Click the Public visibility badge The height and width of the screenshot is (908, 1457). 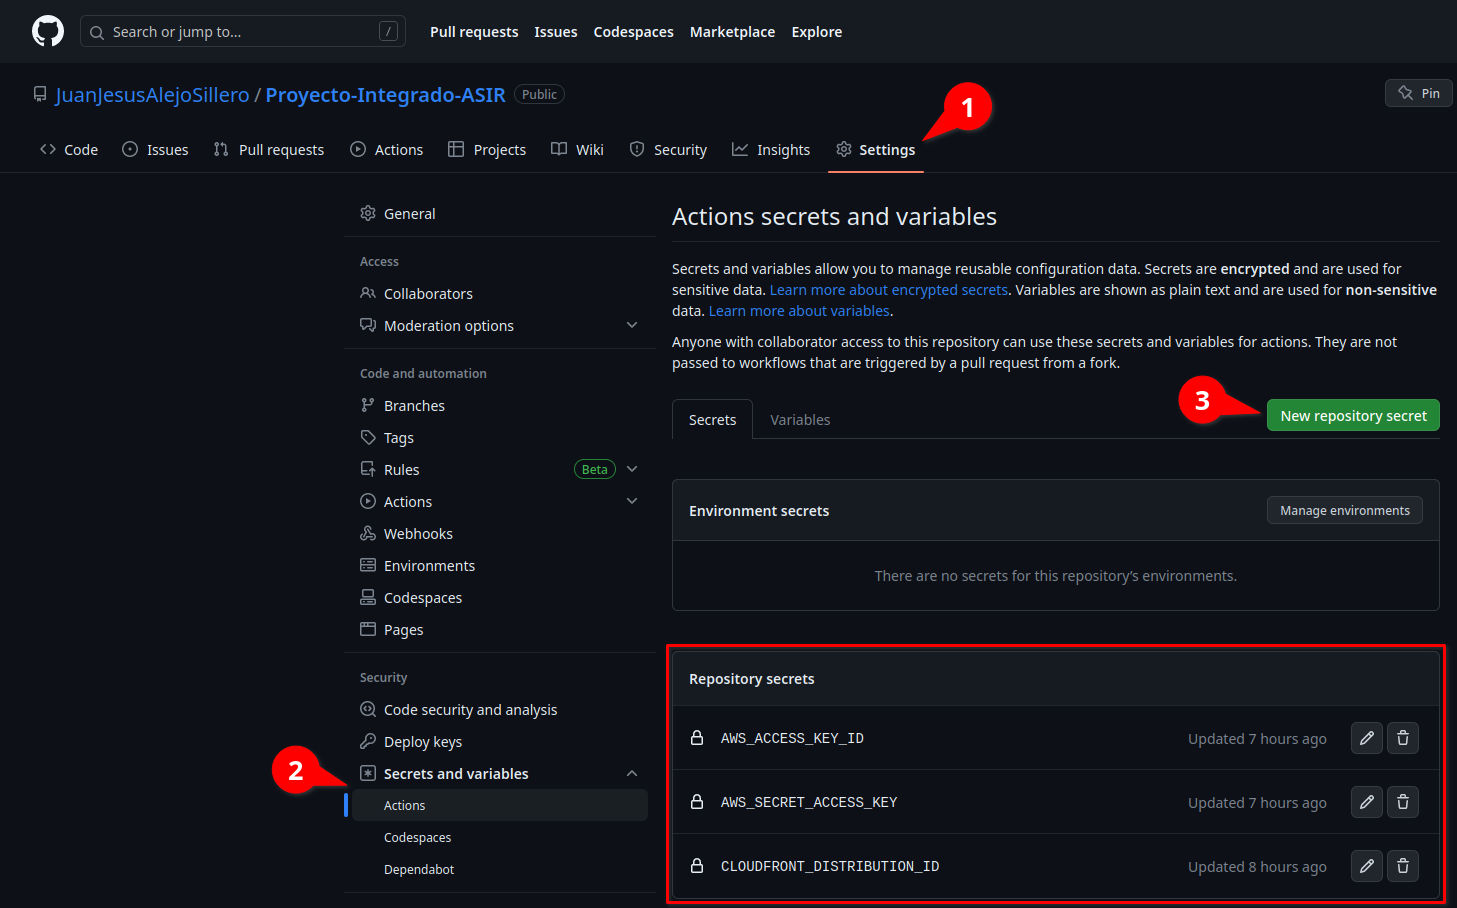(x=539, y=94)
